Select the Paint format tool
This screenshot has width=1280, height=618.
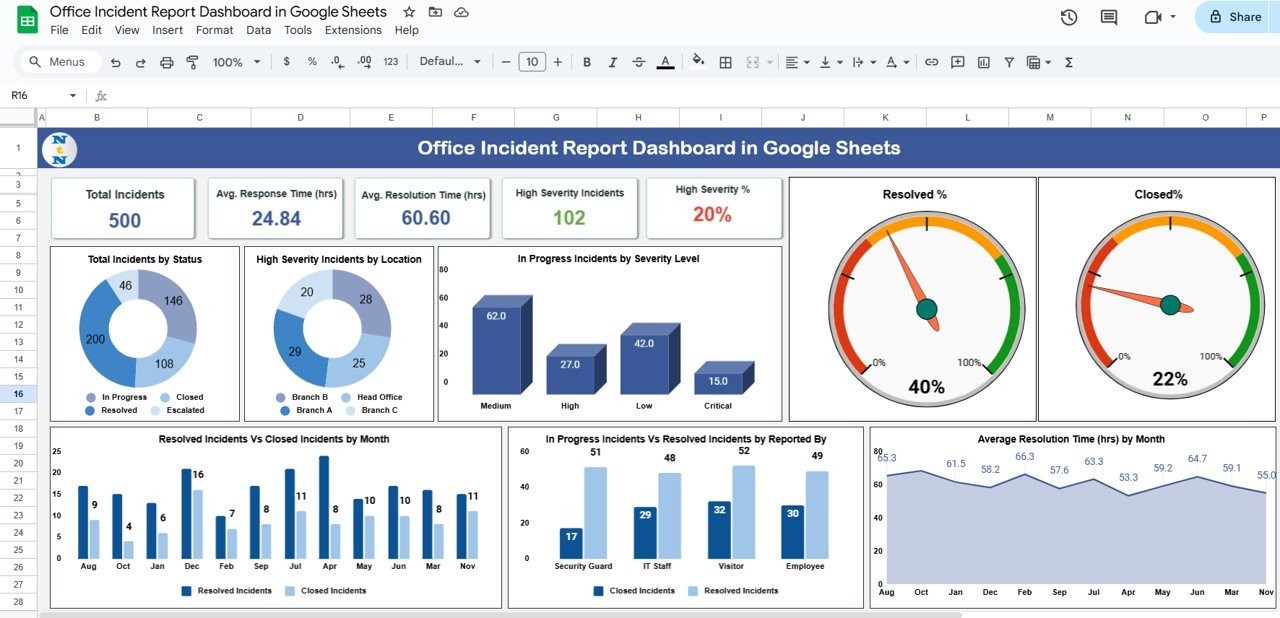[192, 62]
